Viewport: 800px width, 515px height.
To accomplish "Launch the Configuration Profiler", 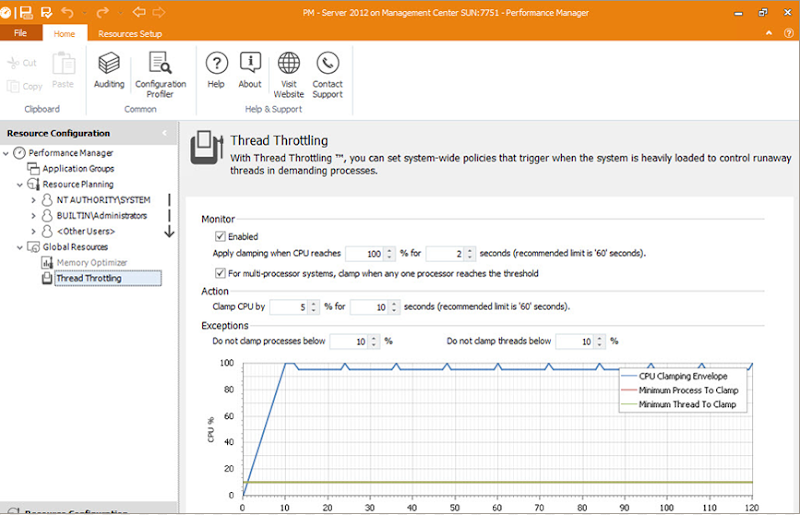I will 160,75.
